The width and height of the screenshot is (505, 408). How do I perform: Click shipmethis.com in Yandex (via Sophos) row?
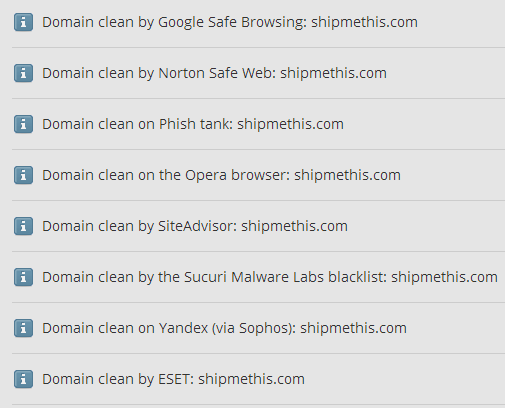pos(353,328)
